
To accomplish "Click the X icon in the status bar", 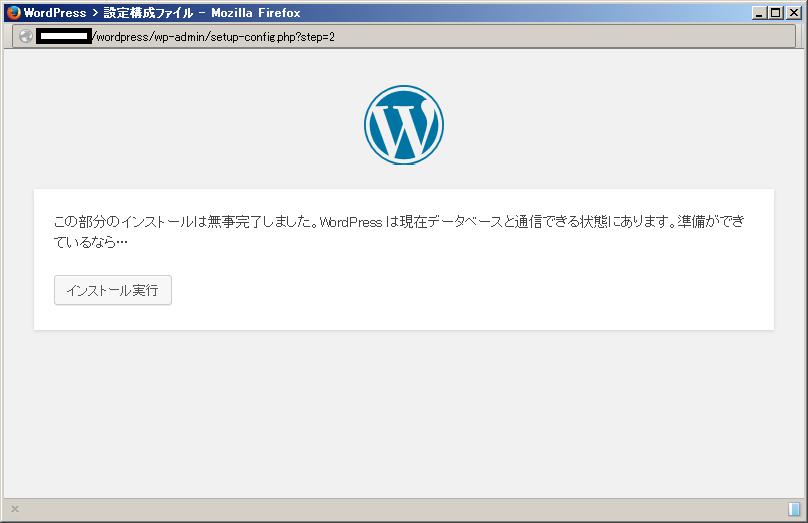I will 15,509.
